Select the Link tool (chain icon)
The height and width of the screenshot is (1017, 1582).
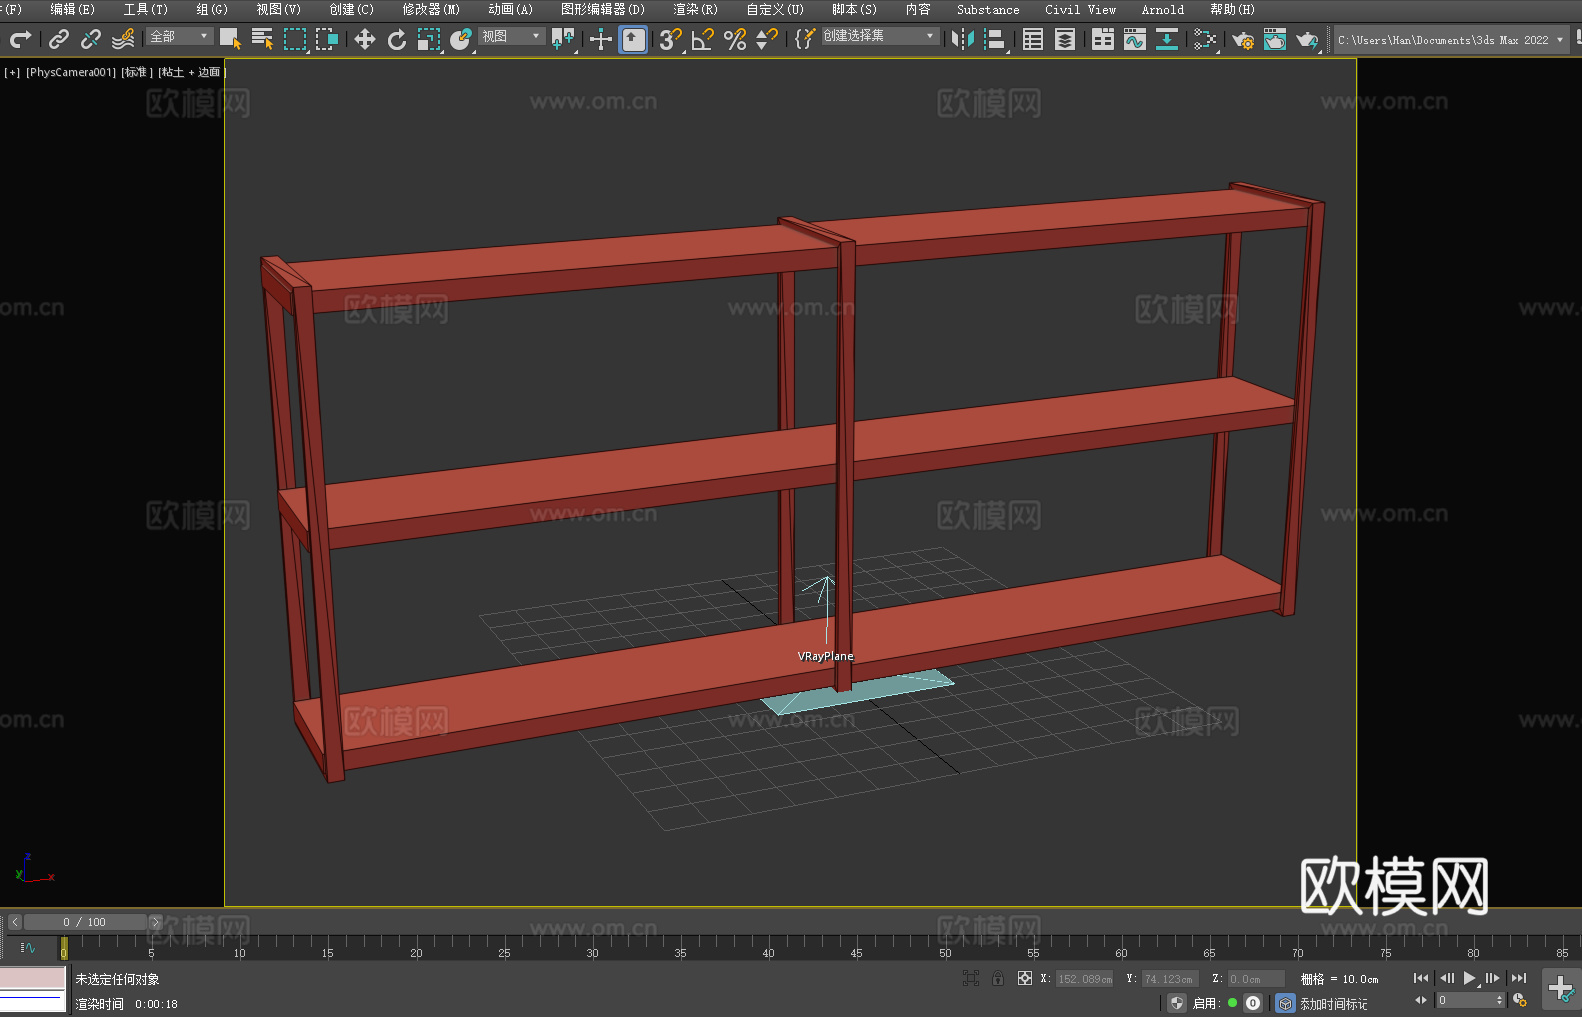(x=59, y=39)
